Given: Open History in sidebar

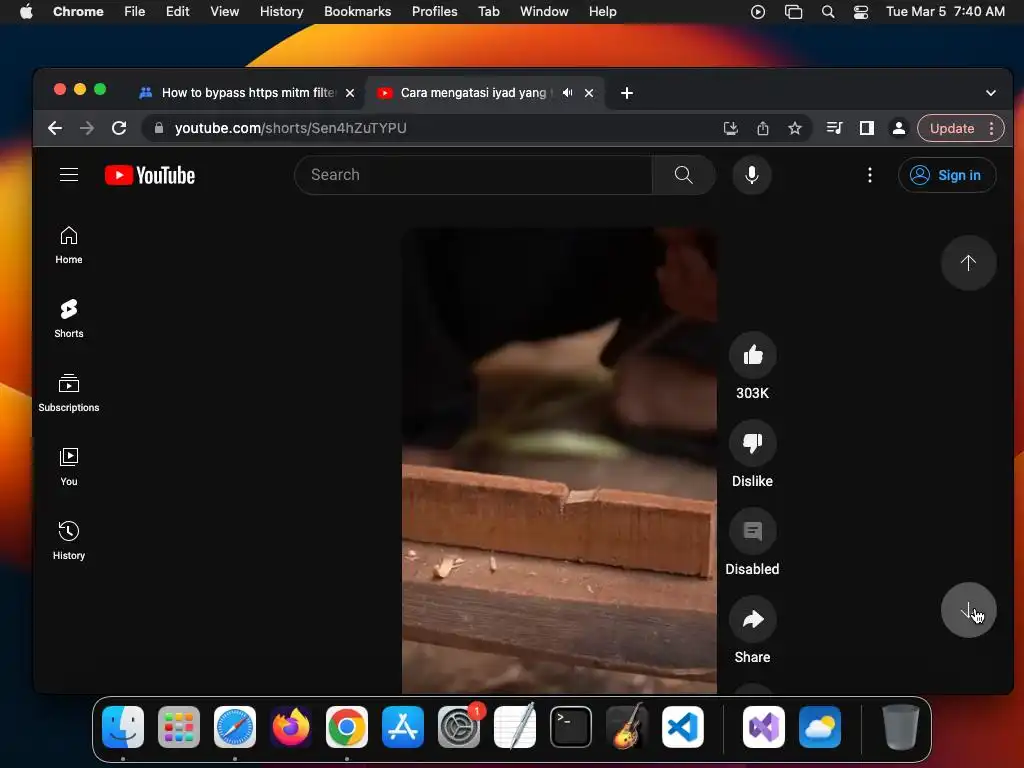Looking at the screenshot, I should [x=69, y=540].
